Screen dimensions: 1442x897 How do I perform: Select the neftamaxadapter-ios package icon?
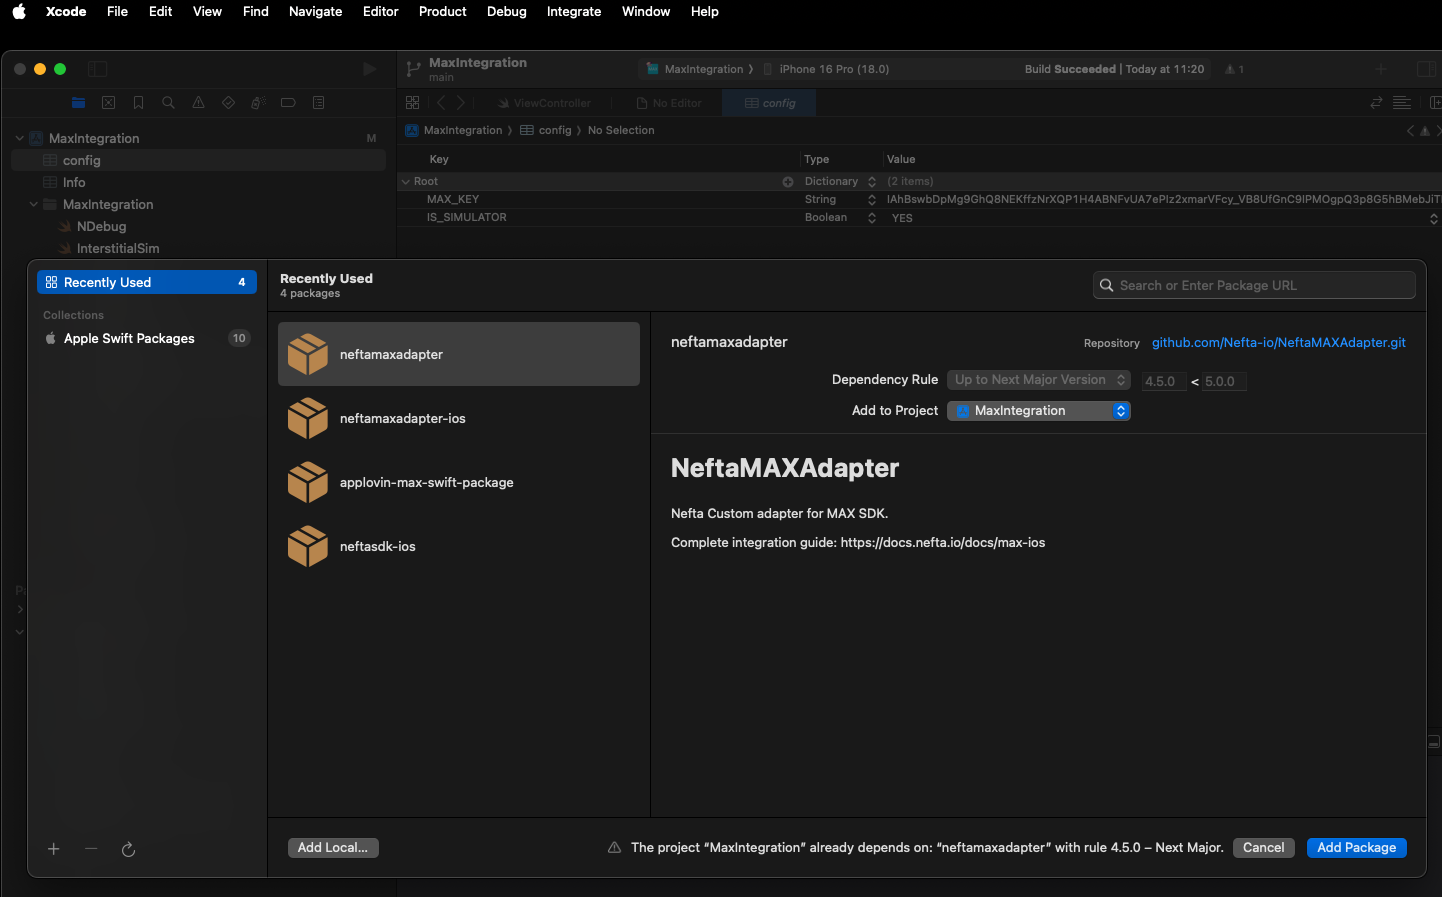point(308,418)
